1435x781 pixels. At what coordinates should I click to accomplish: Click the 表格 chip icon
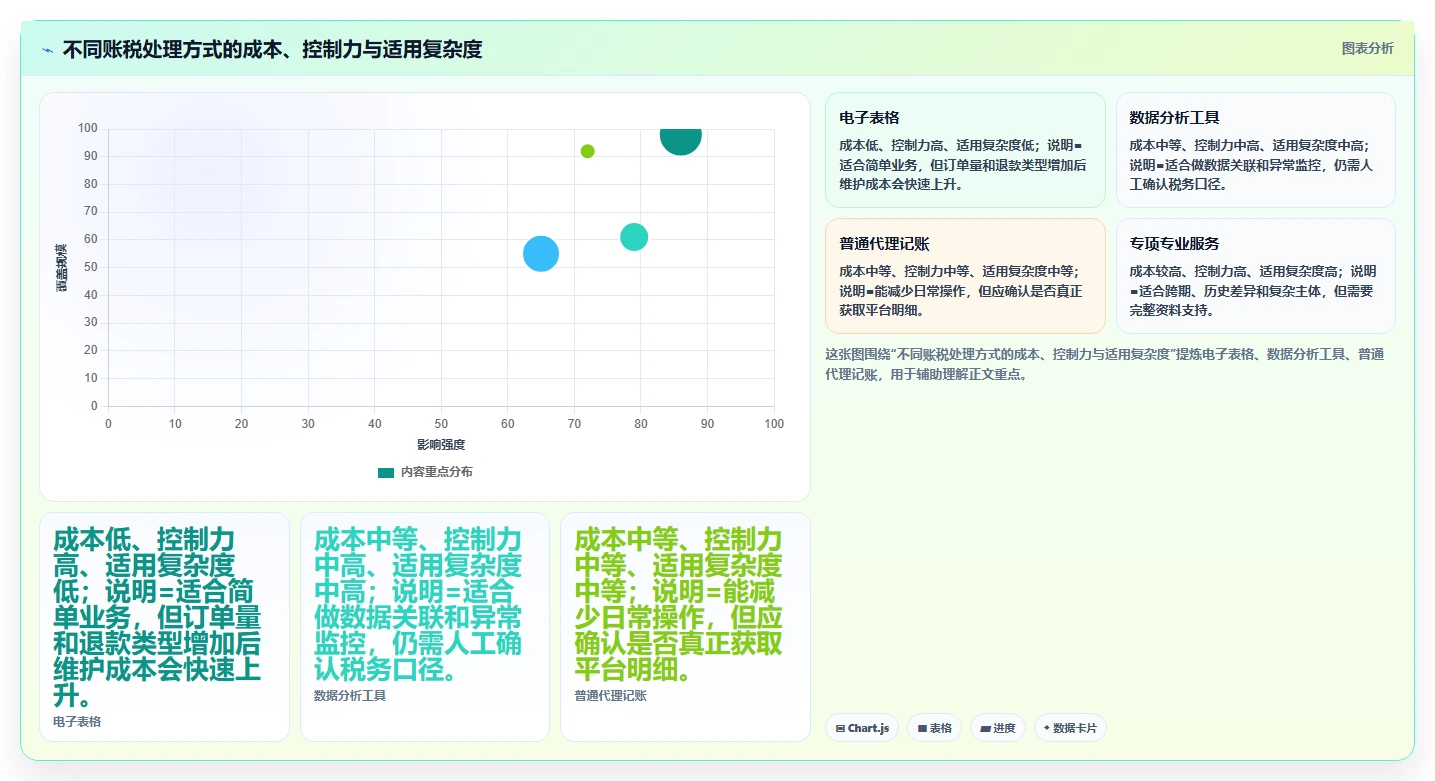coord(922,728)
